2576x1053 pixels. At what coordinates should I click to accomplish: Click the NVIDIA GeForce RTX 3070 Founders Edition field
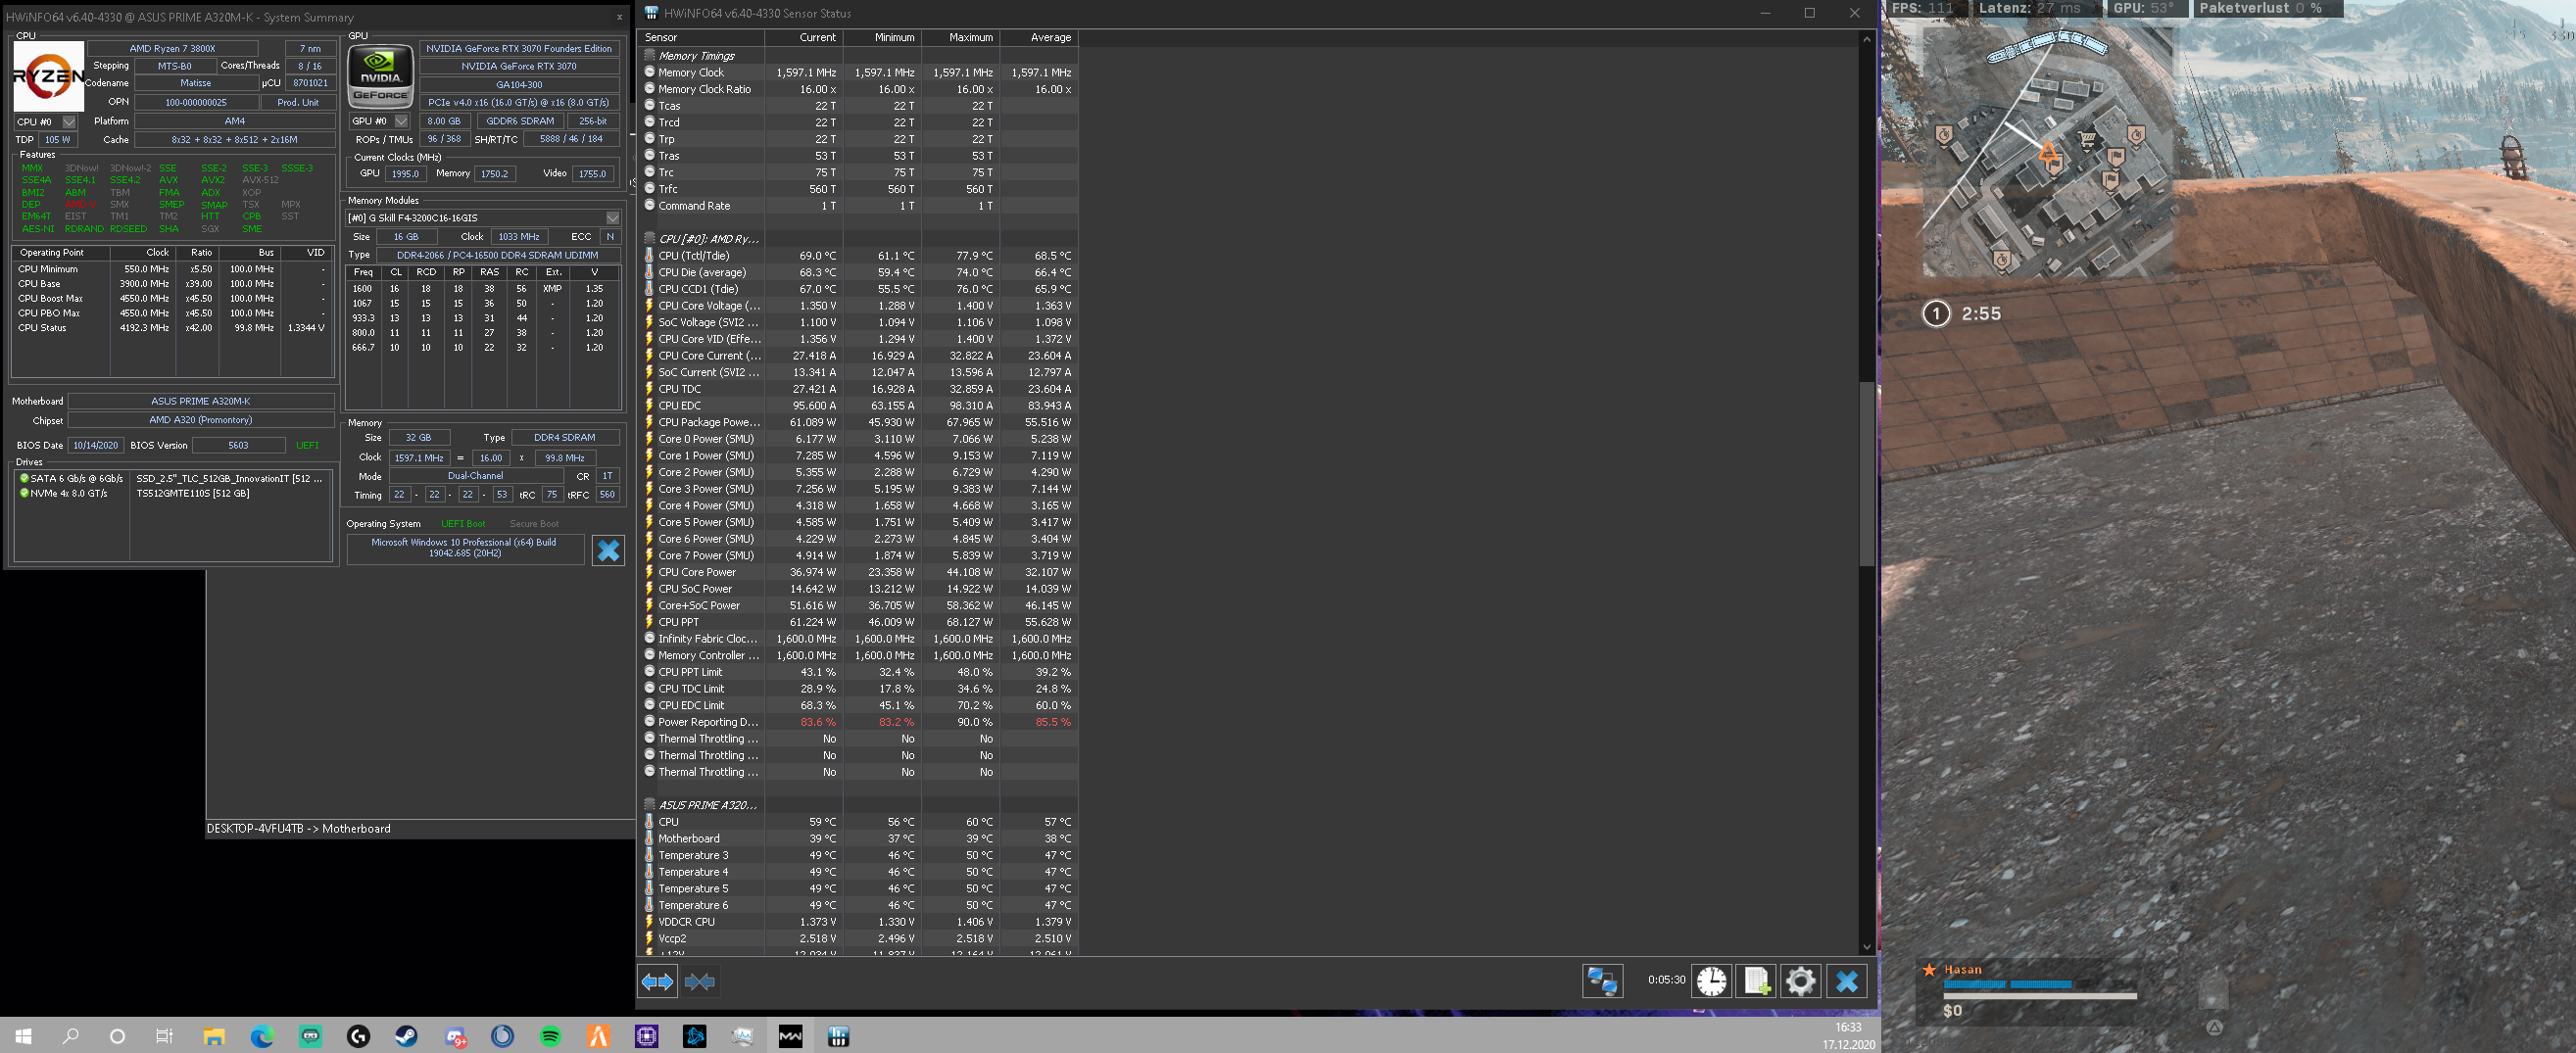pyautogui.click(x=519, y=48)
